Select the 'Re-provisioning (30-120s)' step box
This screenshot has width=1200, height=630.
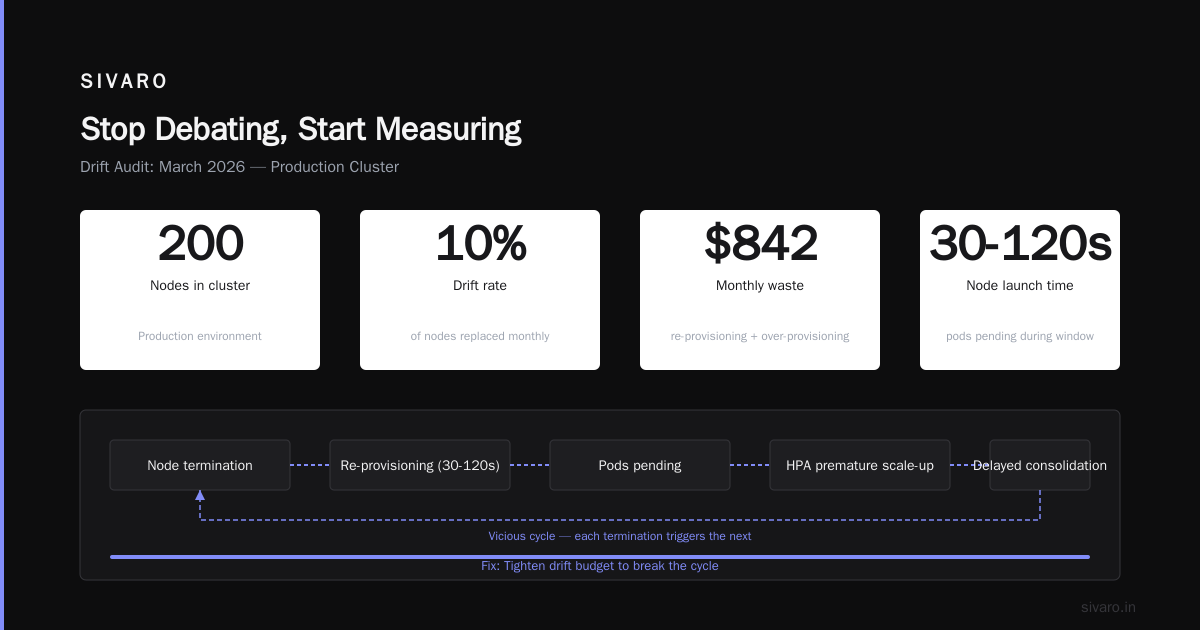click(x=420, y=465)
